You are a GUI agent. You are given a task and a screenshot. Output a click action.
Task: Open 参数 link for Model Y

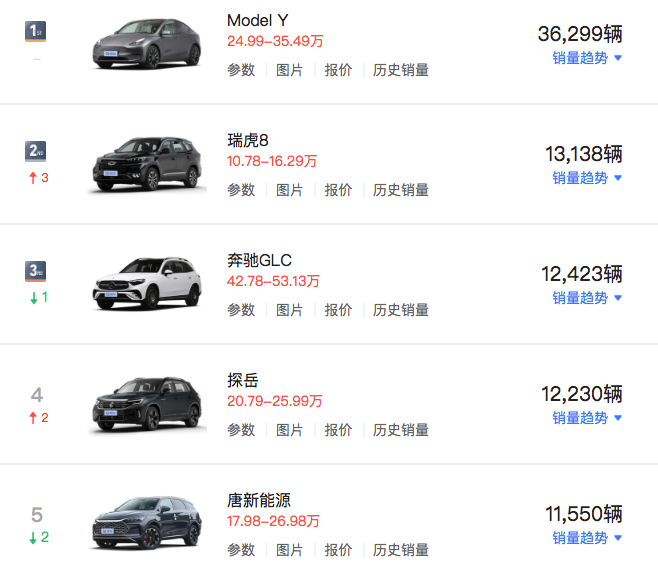[241, 70]
